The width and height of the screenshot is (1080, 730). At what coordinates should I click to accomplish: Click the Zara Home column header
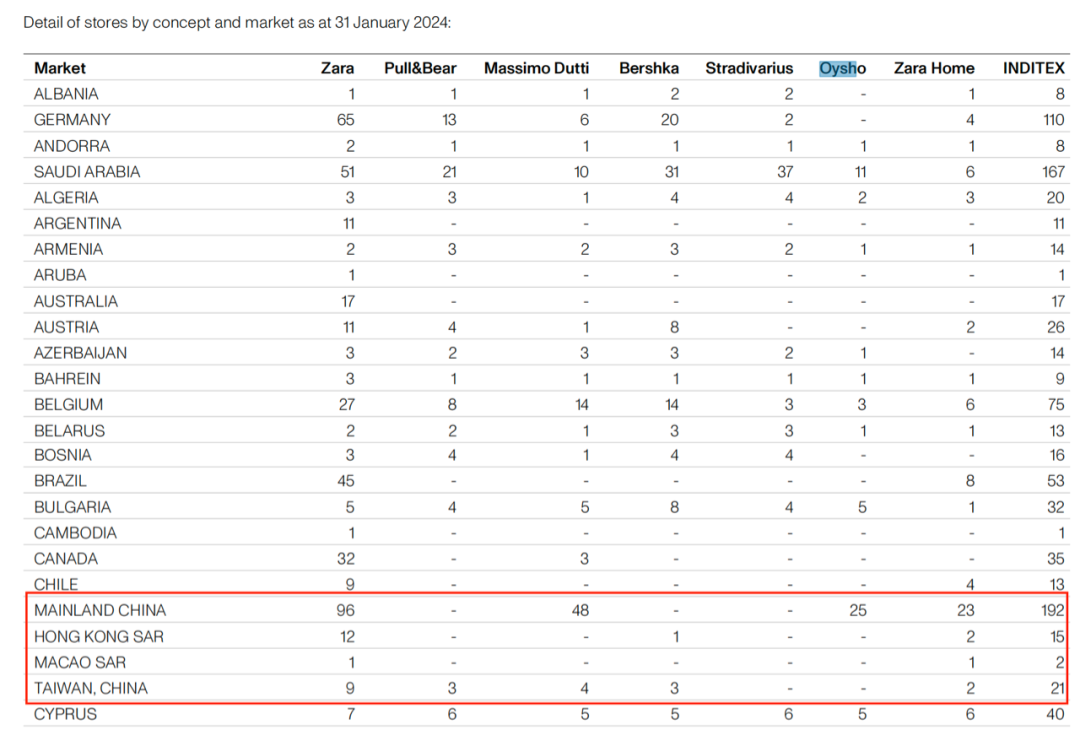coord(933,68)
